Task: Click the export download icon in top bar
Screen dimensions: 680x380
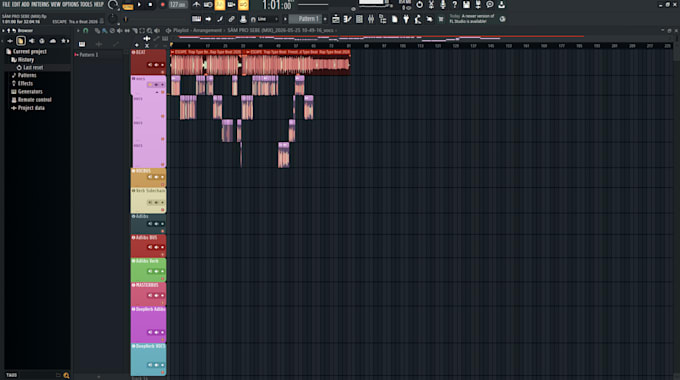Action: pos(501,5)
